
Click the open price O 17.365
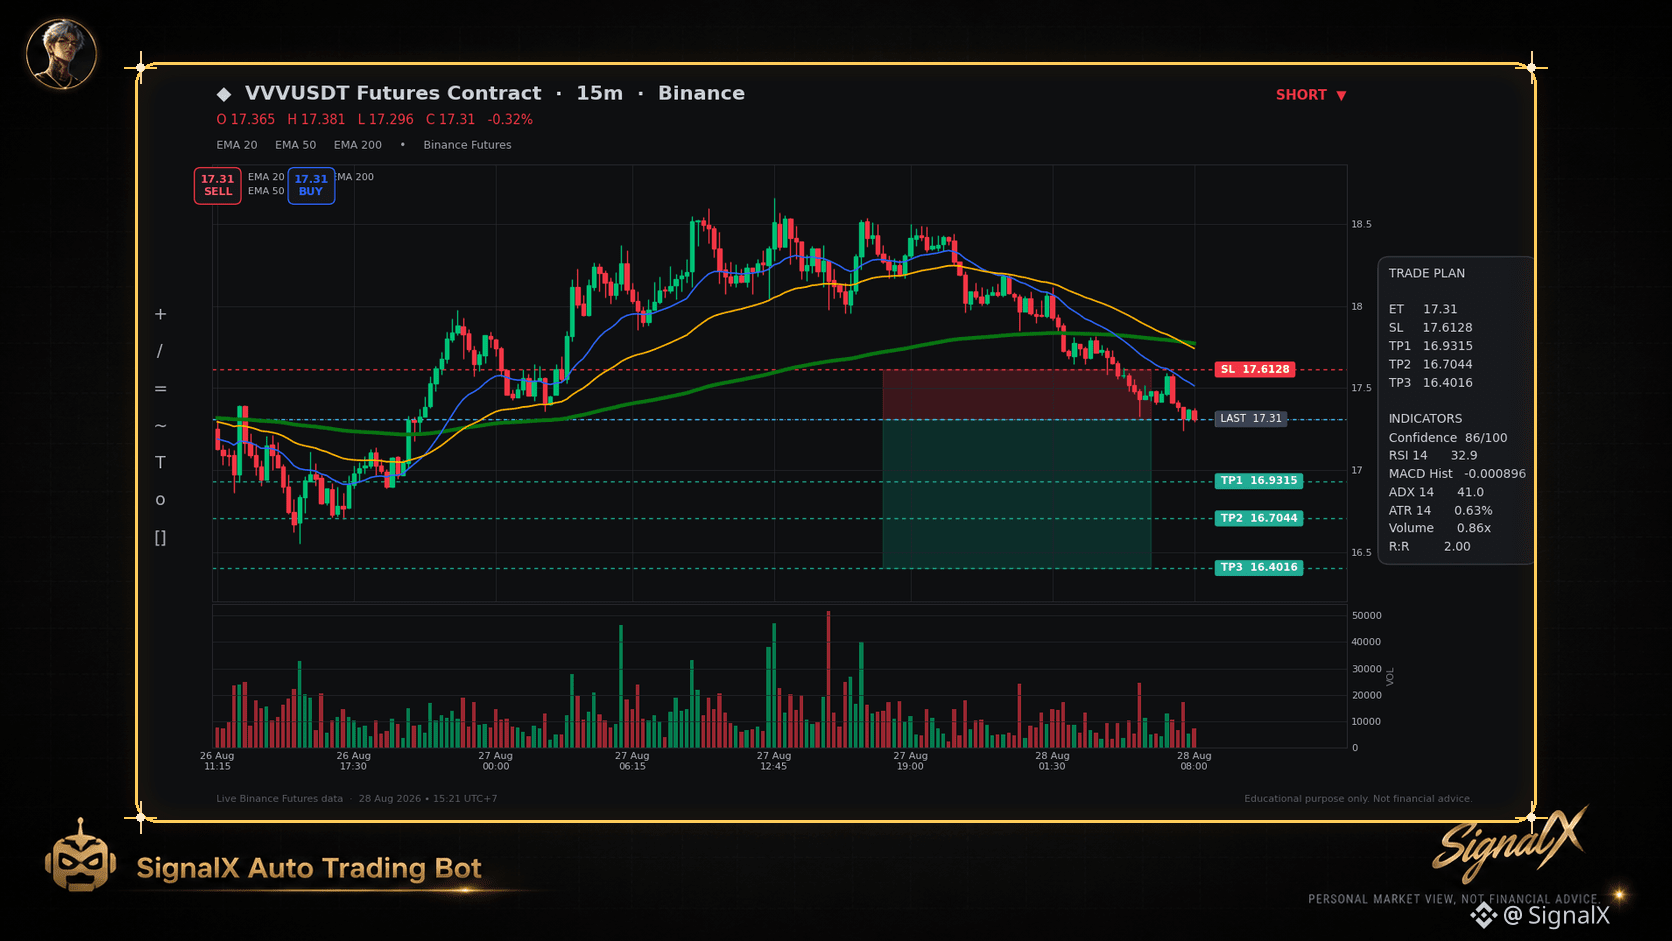pos(246,120)
